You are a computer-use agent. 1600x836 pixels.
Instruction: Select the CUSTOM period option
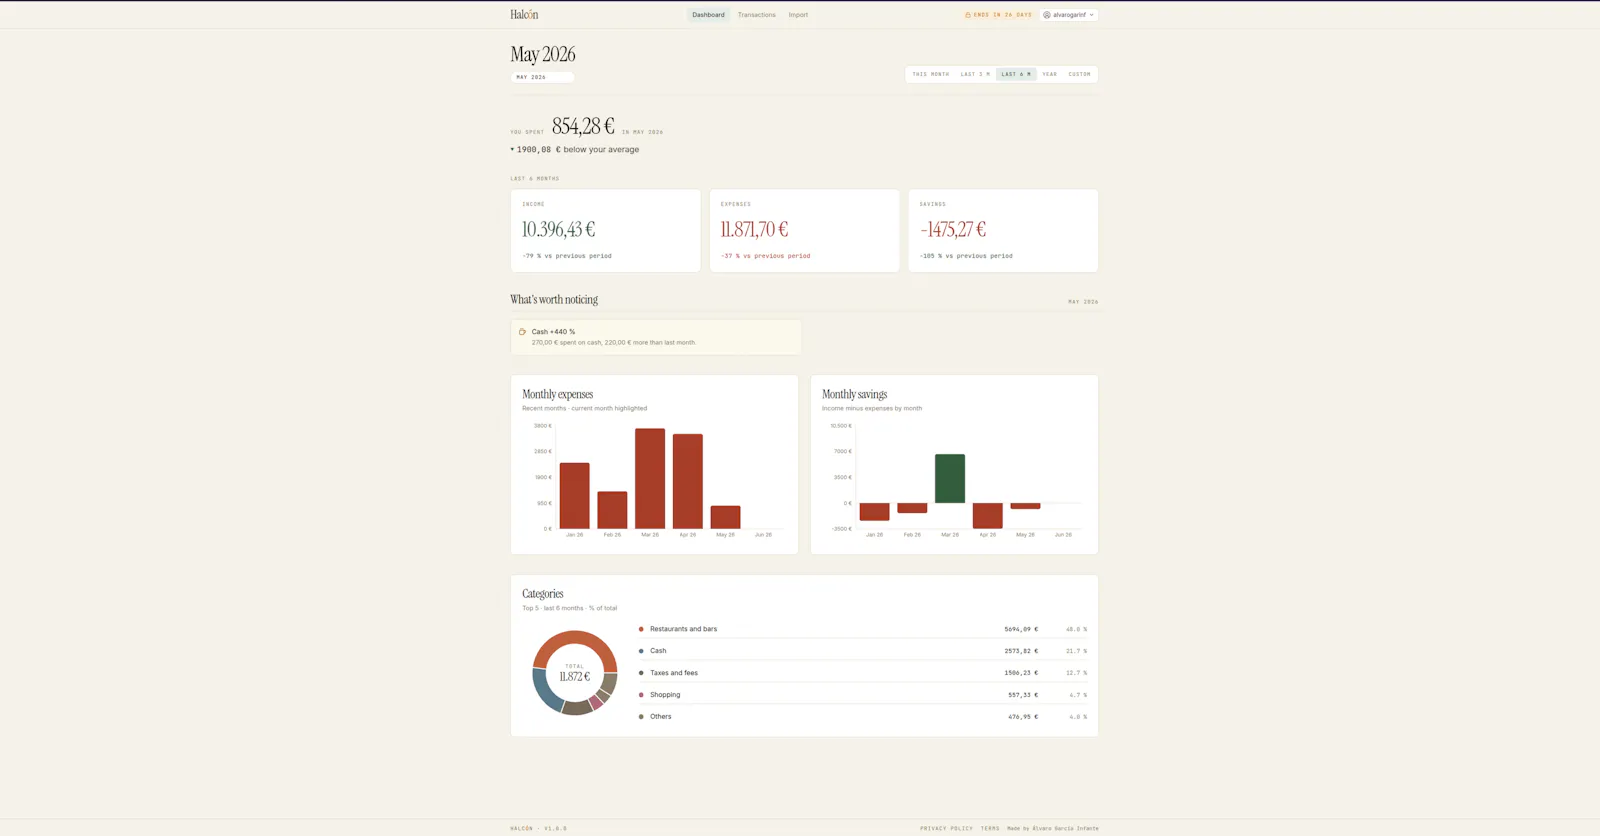1080,74
